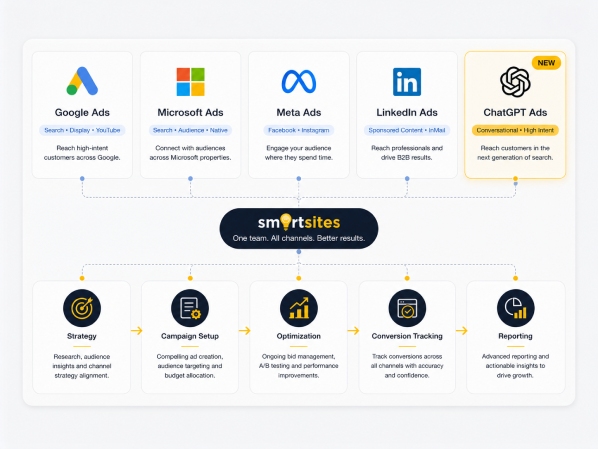Select the Microsoft Ads heading
The height and width of the screenshot is (449, 598).
pyautogui.click(x=190, y=113)
